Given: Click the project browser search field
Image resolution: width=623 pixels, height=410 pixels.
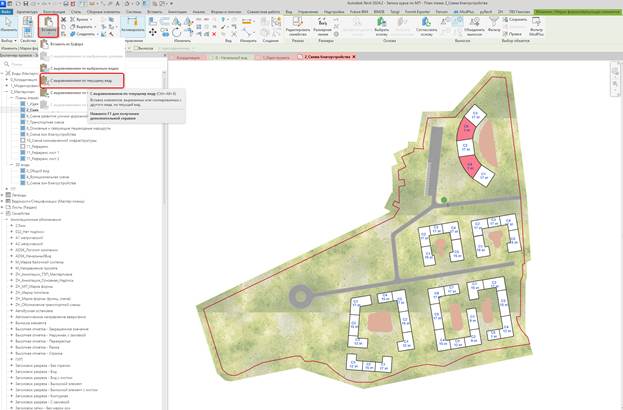Looking at the screenshot, I should (83, 64).
